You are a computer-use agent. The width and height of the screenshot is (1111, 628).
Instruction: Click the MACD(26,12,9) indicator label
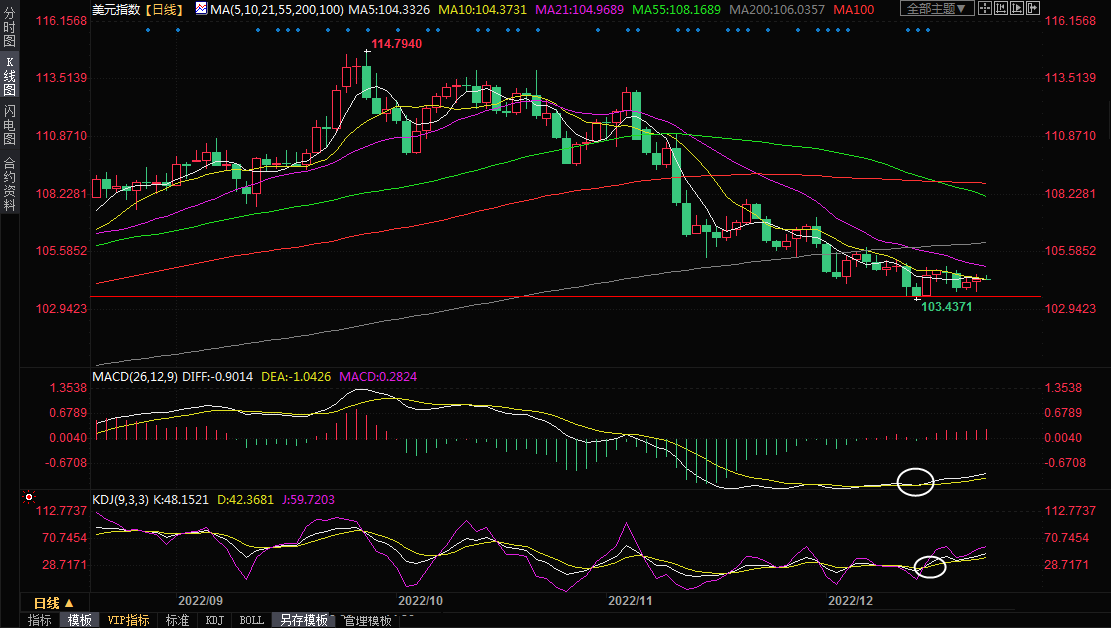pos(133,376)
